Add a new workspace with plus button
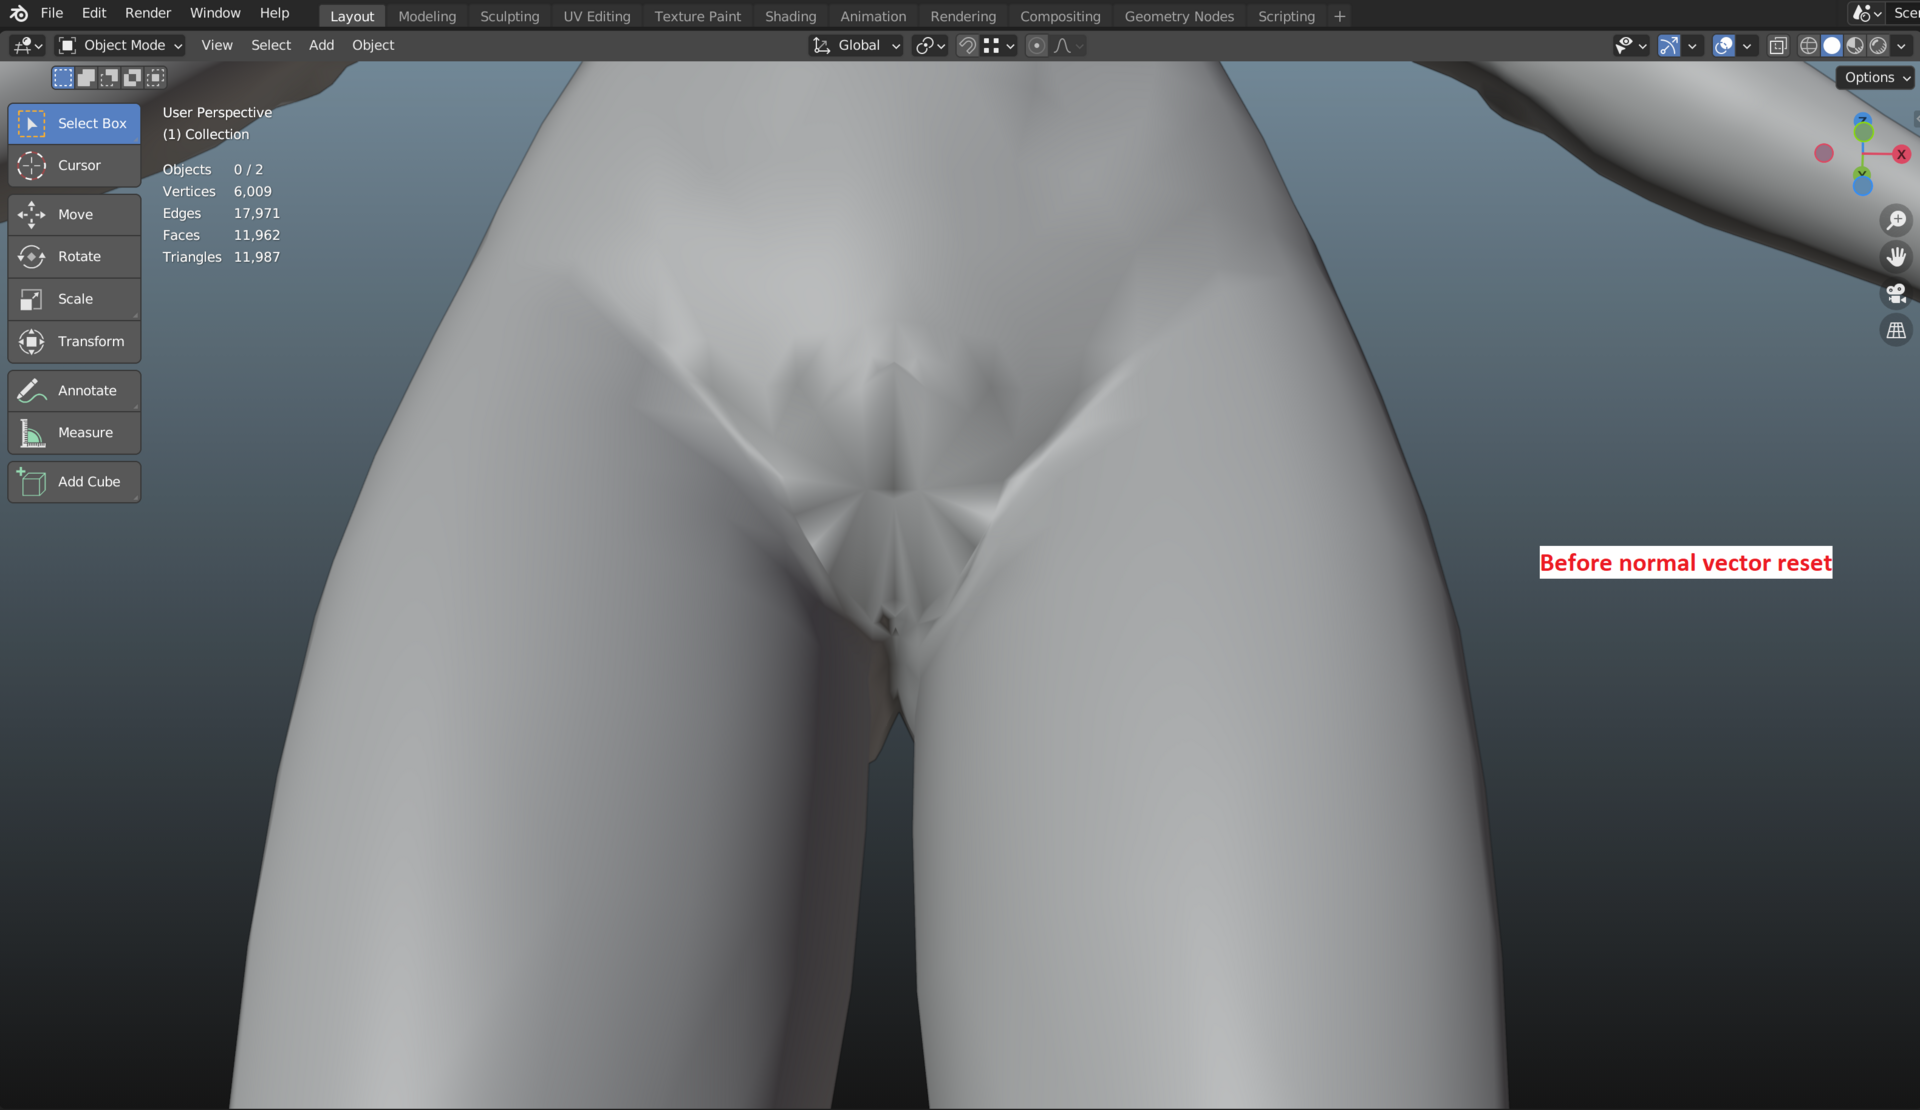The height and width of the screenshot is (1110, 1920). [x=1340, y=16]
